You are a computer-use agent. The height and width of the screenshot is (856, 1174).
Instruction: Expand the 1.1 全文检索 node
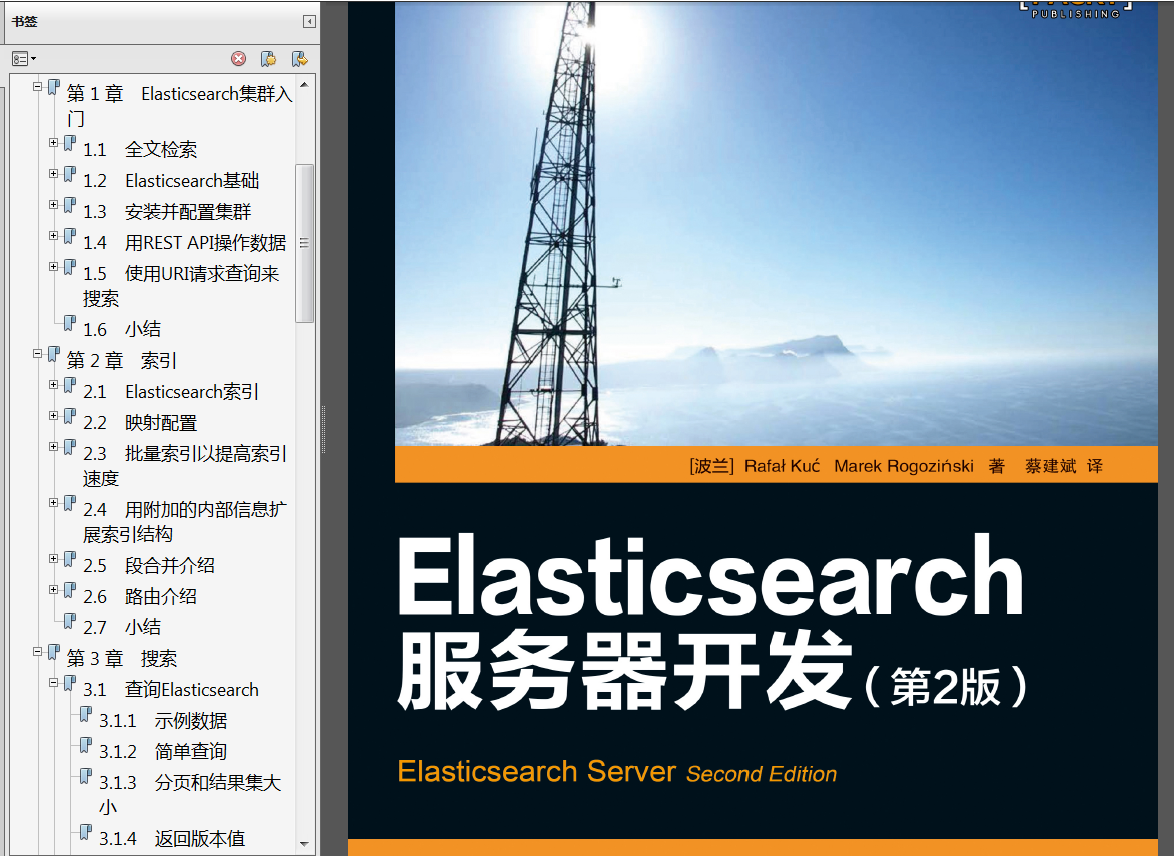coord(54,142)
